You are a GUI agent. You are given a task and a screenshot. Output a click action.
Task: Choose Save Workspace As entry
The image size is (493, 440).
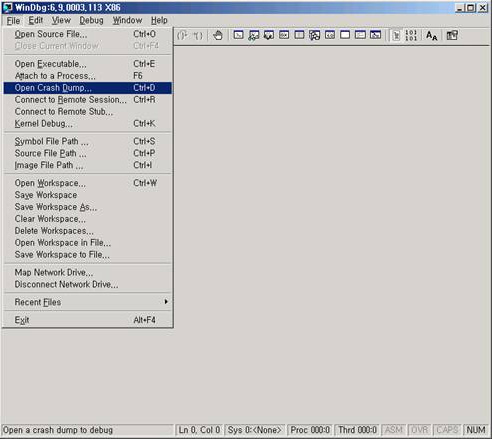88,207
